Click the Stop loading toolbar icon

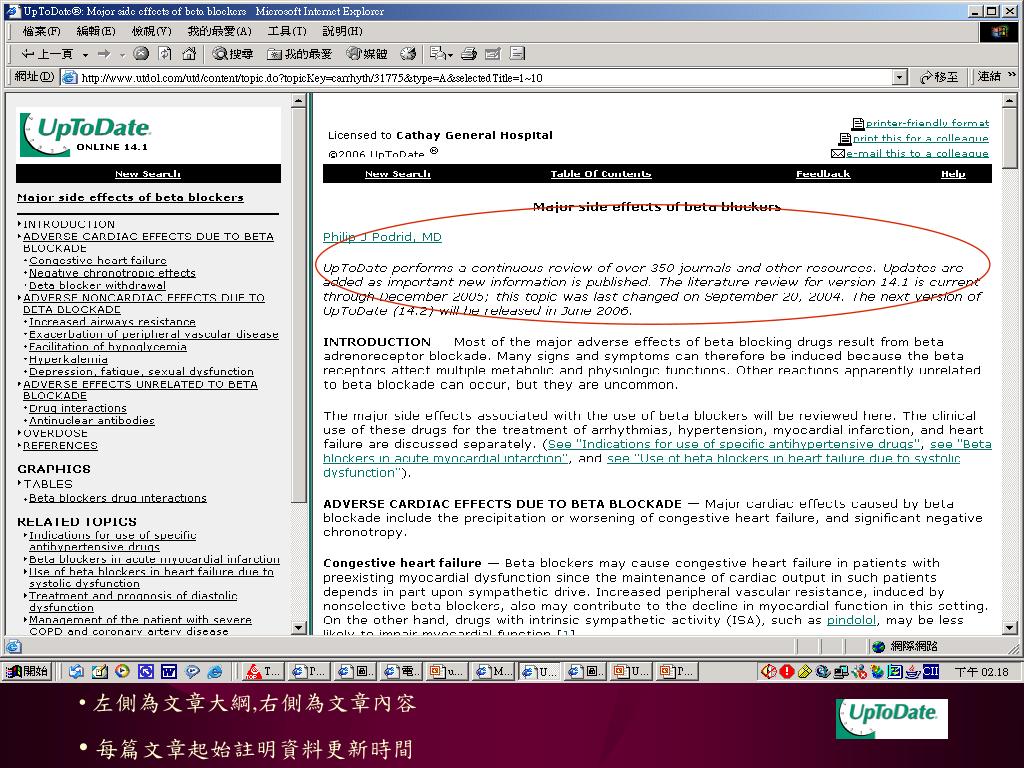[x=140, y=54]
